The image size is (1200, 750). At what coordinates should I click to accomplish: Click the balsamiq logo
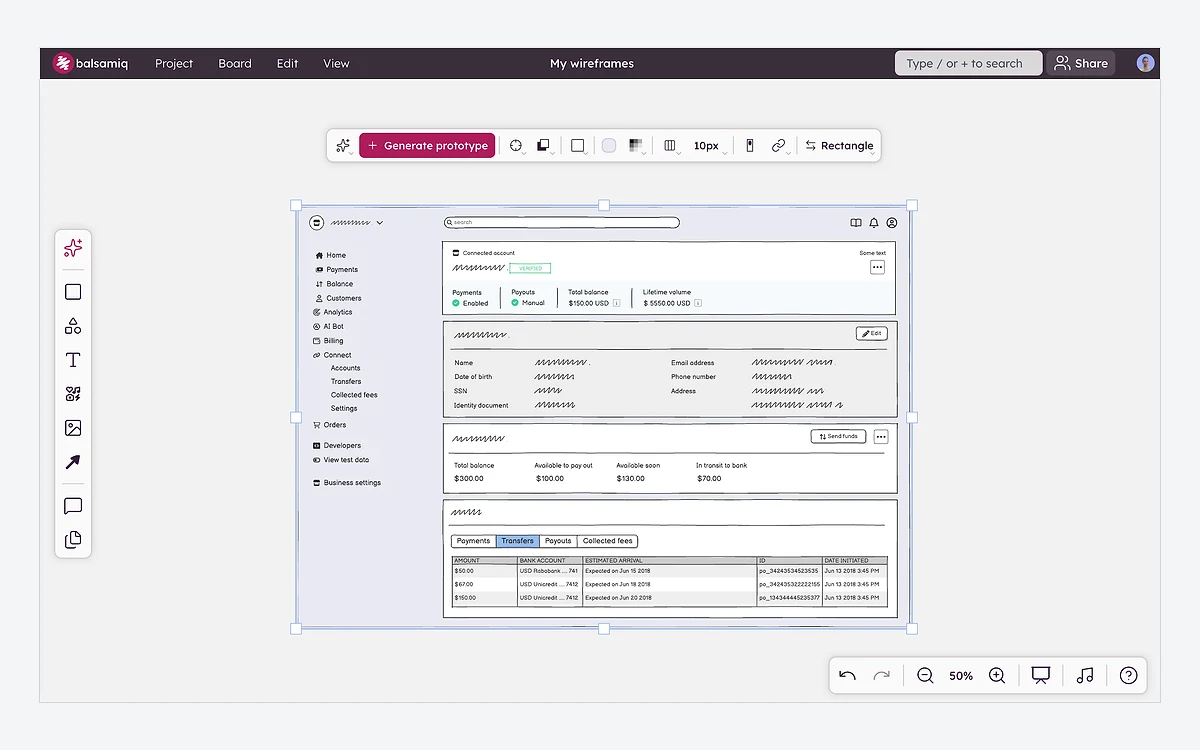pyautogui.click(x=90, y=63)
